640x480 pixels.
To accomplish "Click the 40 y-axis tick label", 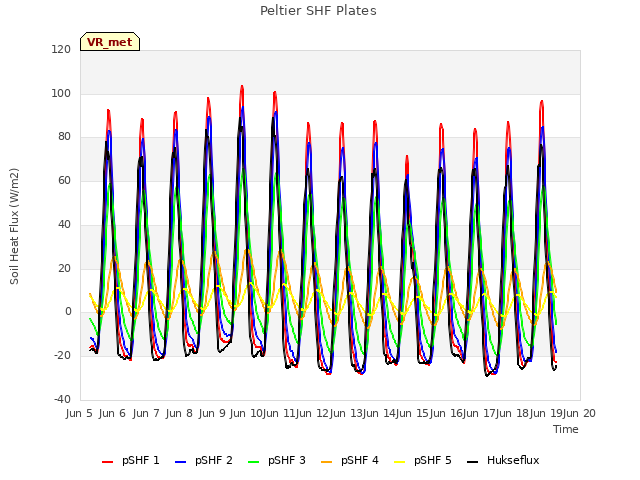I will pyautogui.click(x=64, y=224).
